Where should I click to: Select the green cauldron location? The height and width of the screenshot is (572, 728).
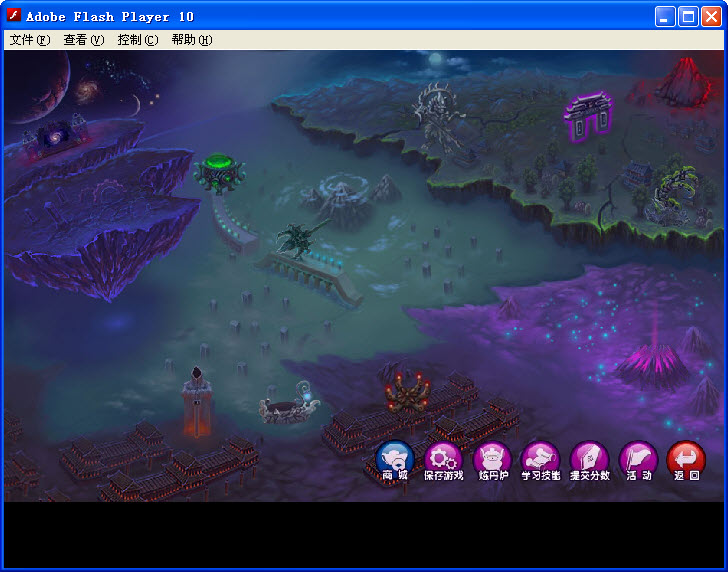pos(219,173)
